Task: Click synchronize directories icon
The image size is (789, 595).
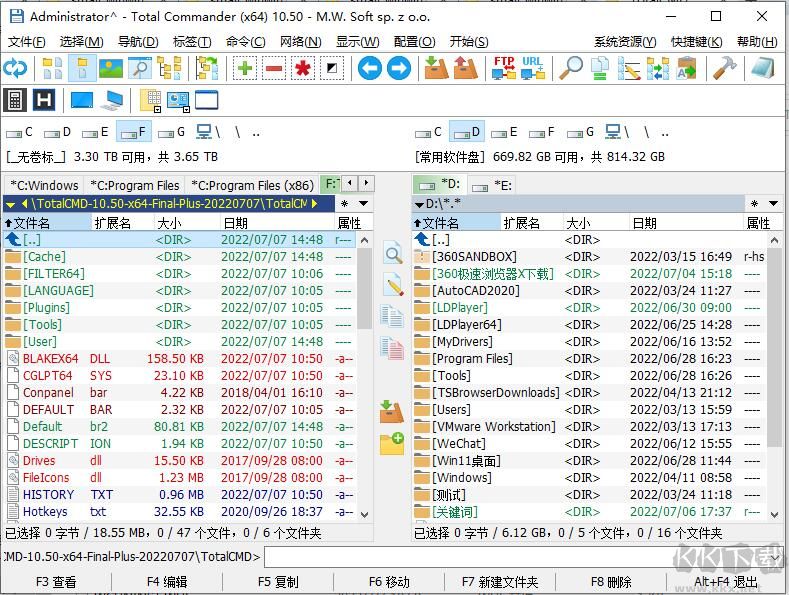Action: pyautogui.click(x=658, y=68)
